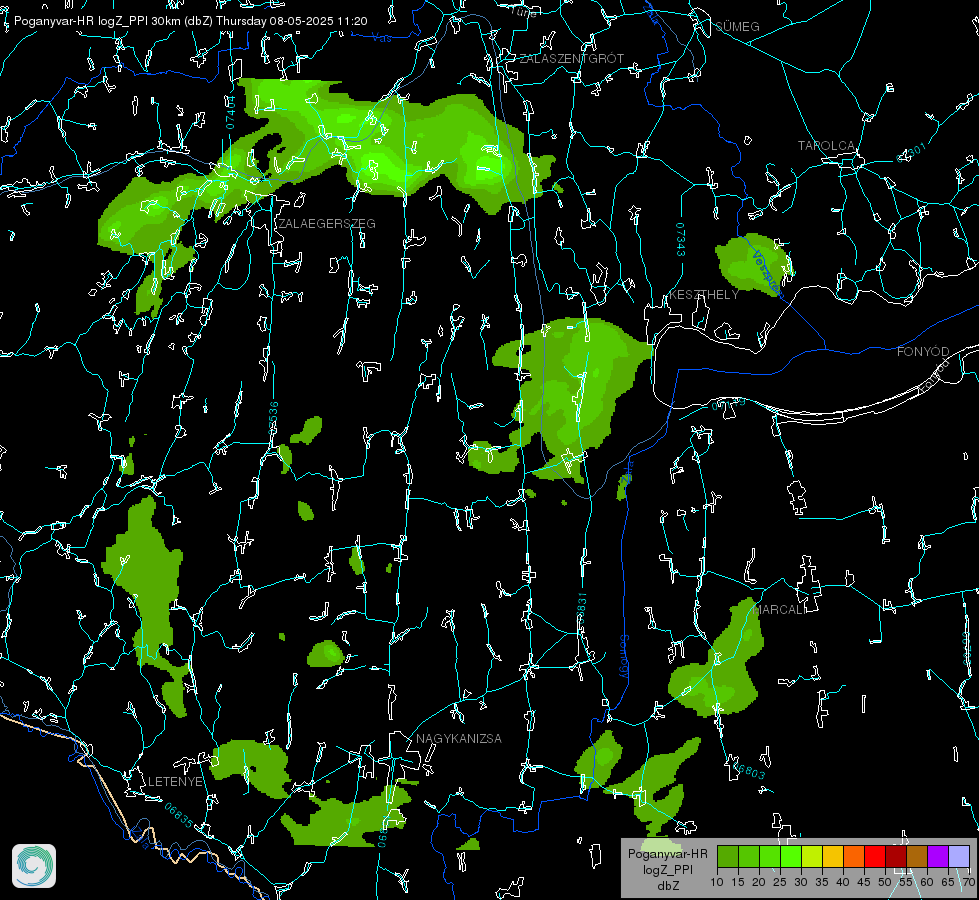Click the blue swirl logo icon

pyautogui.click(x=34, y=866)
